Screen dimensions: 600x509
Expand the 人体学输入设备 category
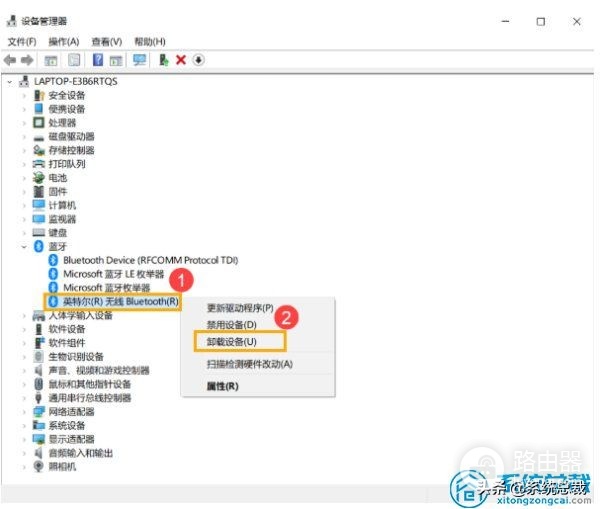pyautogui.click(x=24, y=316)
